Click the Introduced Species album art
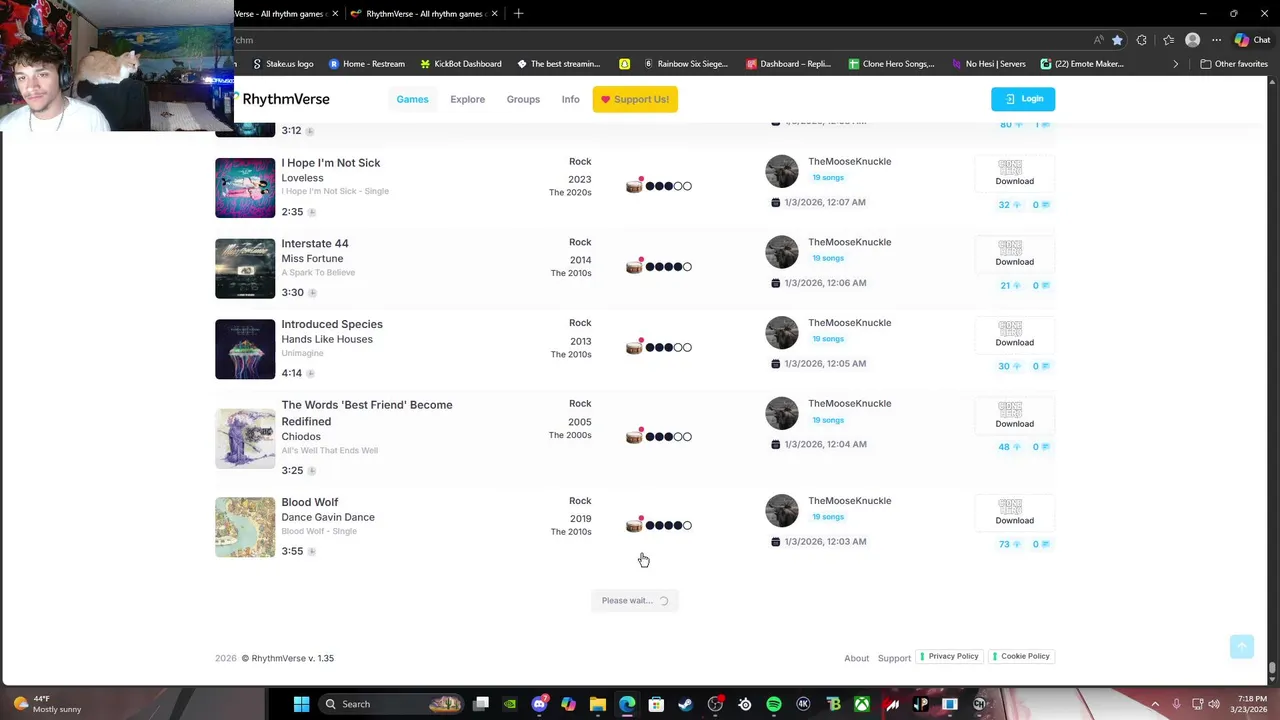 pos(245,349)
